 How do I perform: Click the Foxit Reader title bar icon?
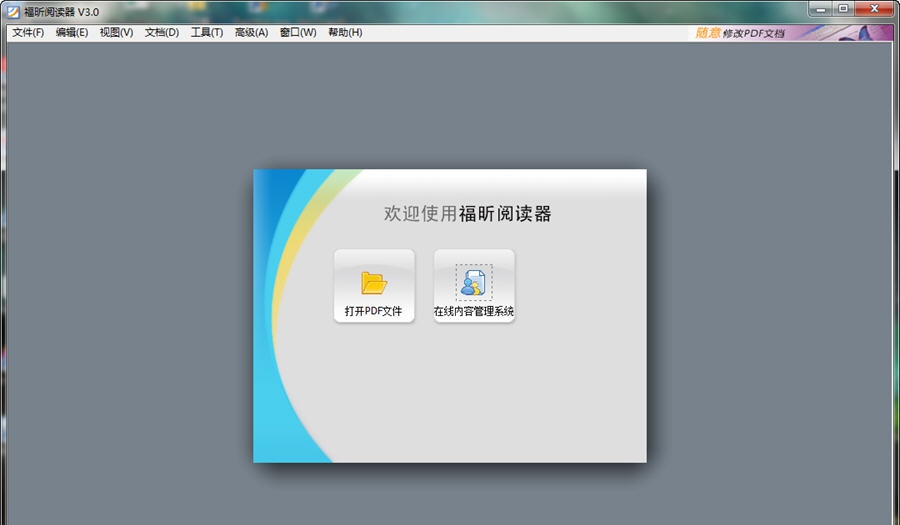pos(13,11)
